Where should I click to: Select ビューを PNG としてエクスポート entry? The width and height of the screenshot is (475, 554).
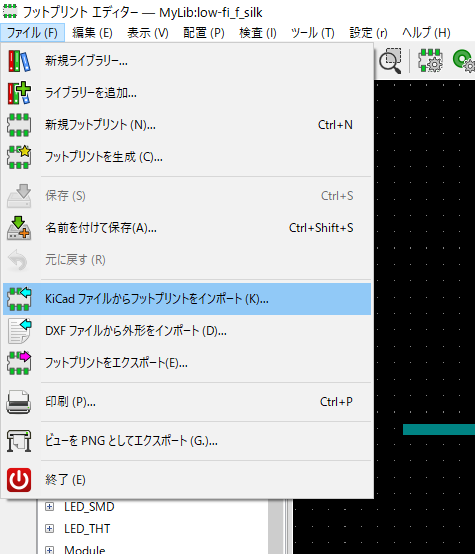(187, 441)
